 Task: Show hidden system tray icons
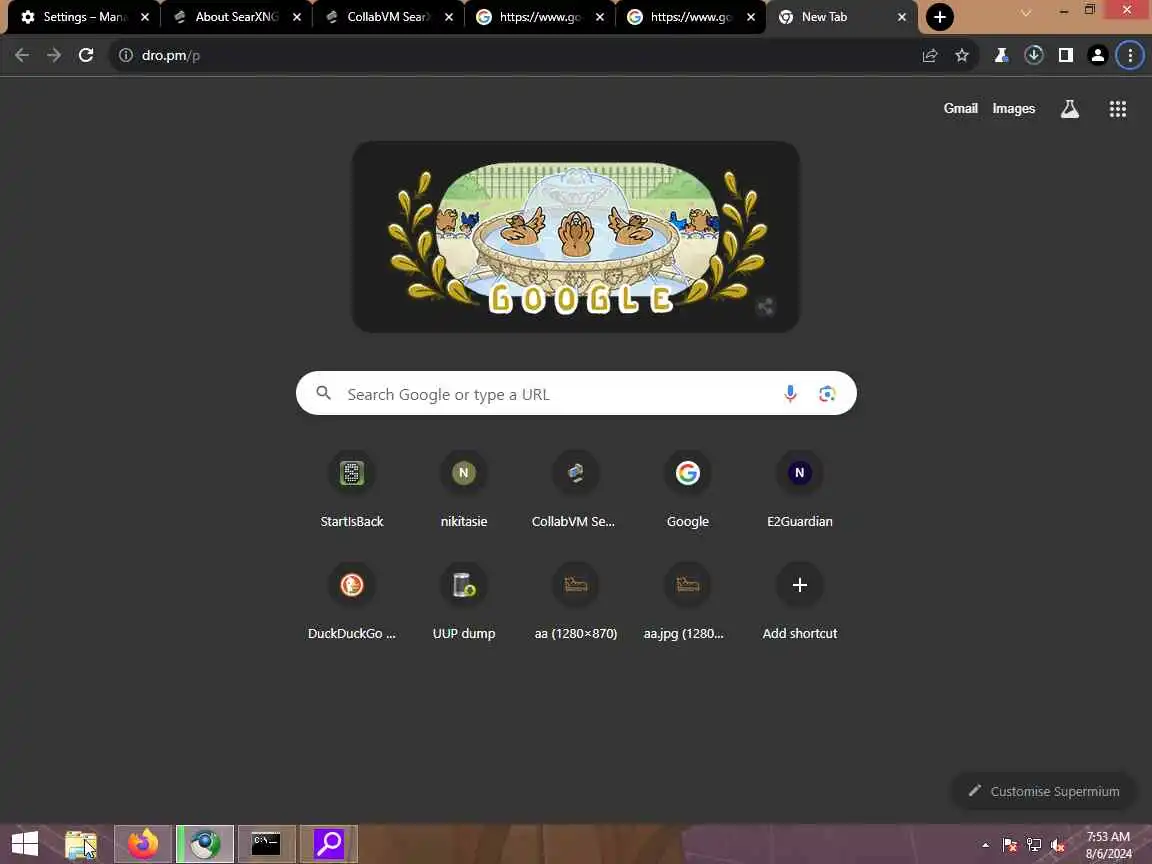tap(985, 845)
